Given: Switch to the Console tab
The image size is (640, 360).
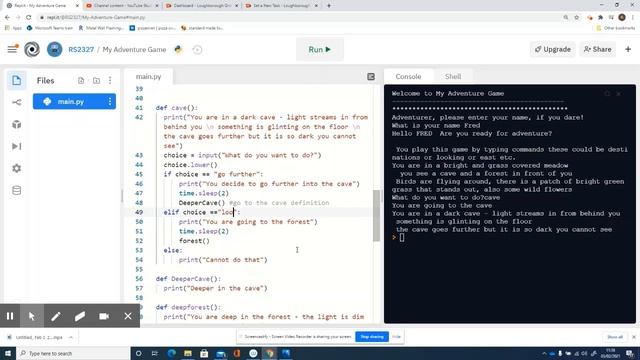Looking at the screenshot, I should coord(408,76).
